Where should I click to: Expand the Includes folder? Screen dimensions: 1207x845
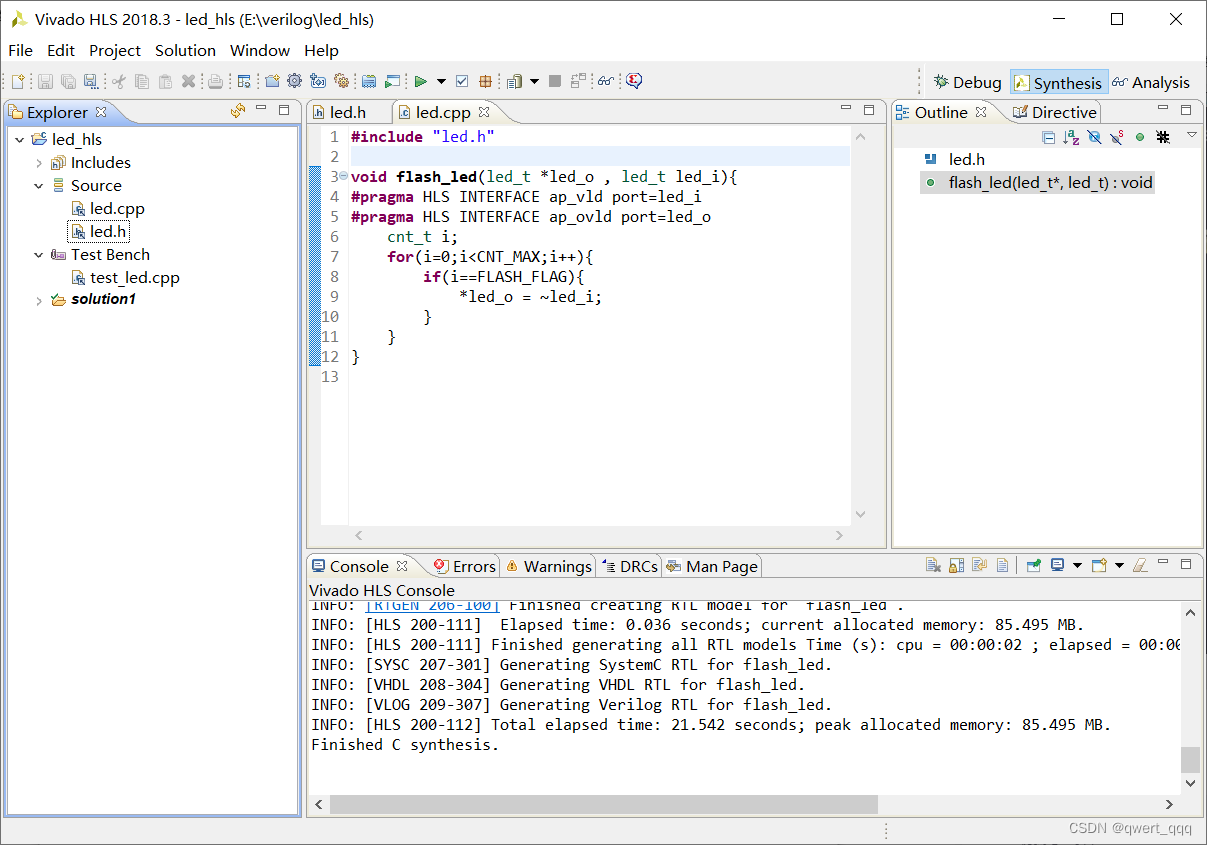tap(39, 163)
